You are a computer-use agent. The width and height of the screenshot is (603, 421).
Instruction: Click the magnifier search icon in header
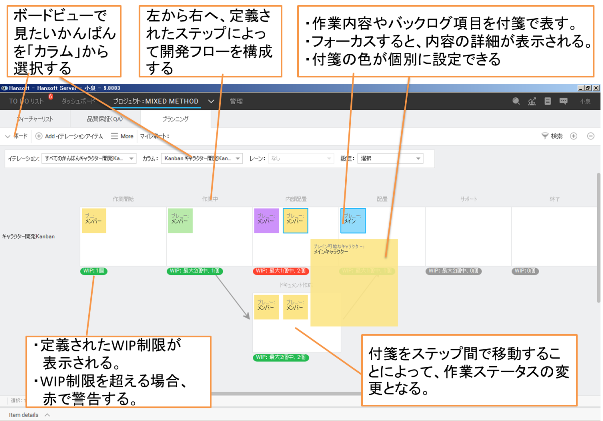tap(516, 101)
